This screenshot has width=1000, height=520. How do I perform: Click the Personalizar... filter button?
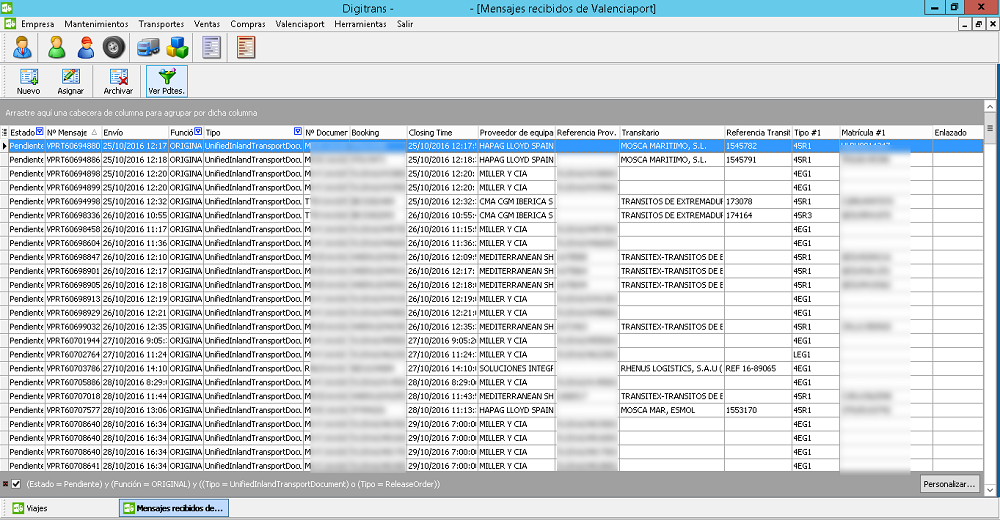click(949, 484)
